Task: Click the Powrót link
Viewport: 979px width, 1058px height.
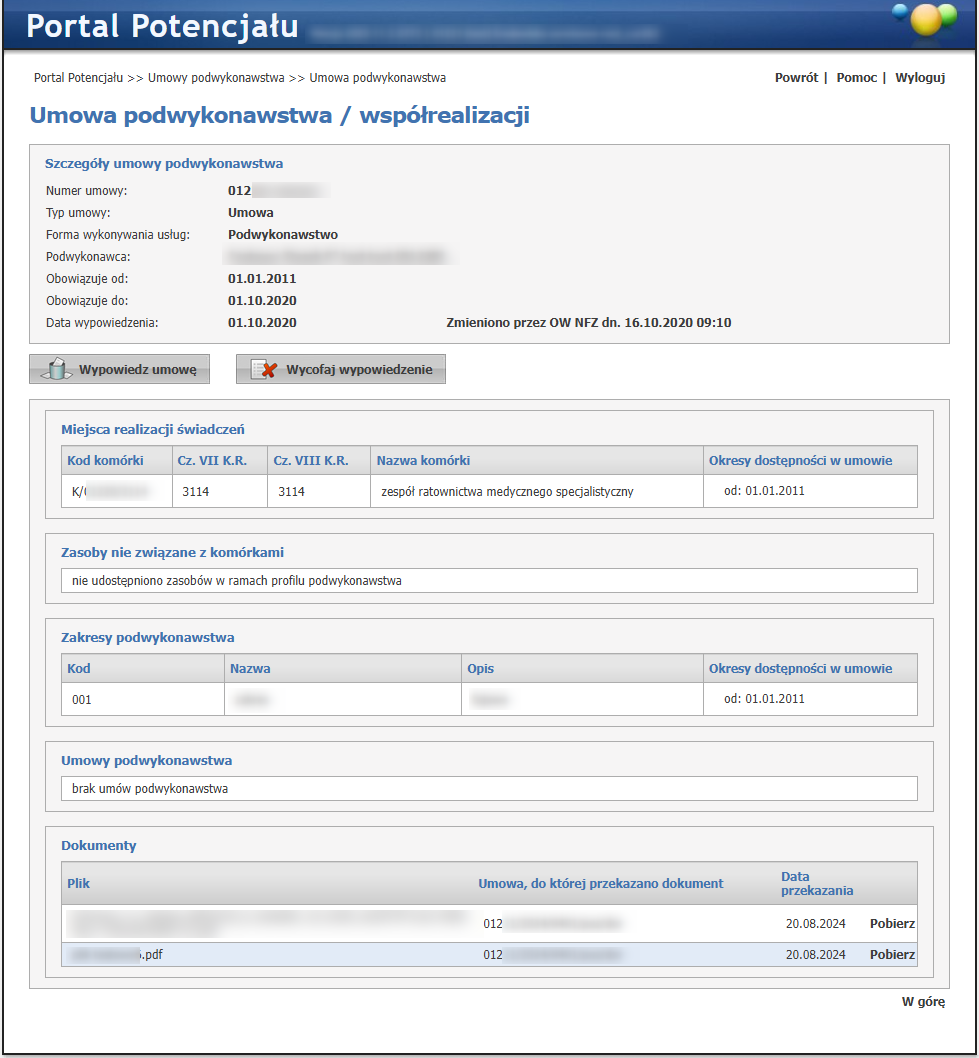Action: [796, 77]
